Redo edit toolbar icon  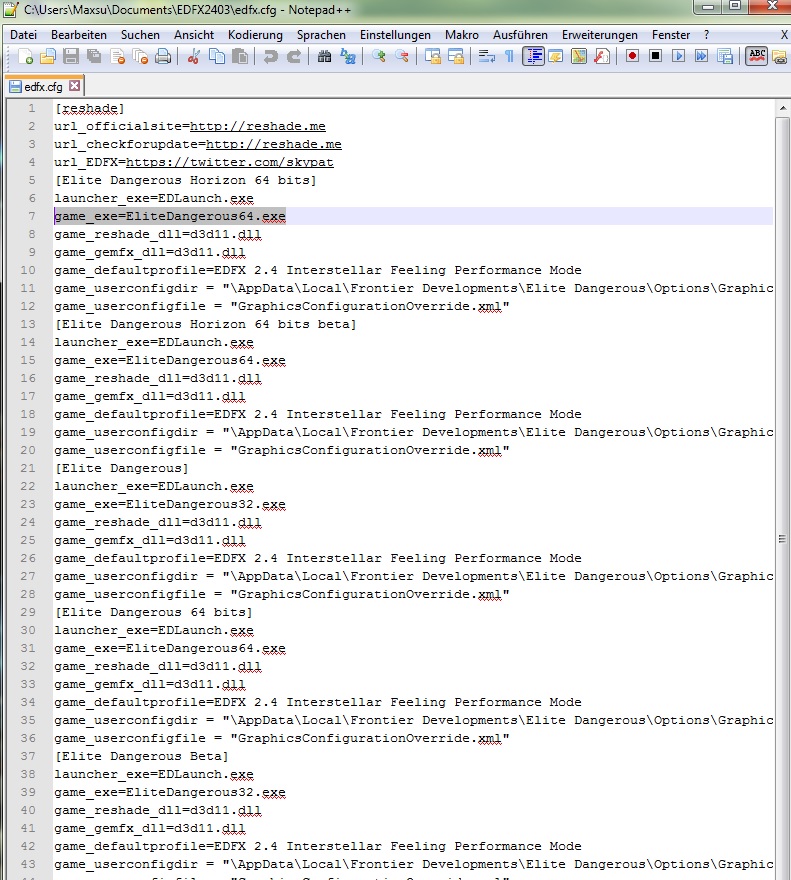[x=294, y=56]
